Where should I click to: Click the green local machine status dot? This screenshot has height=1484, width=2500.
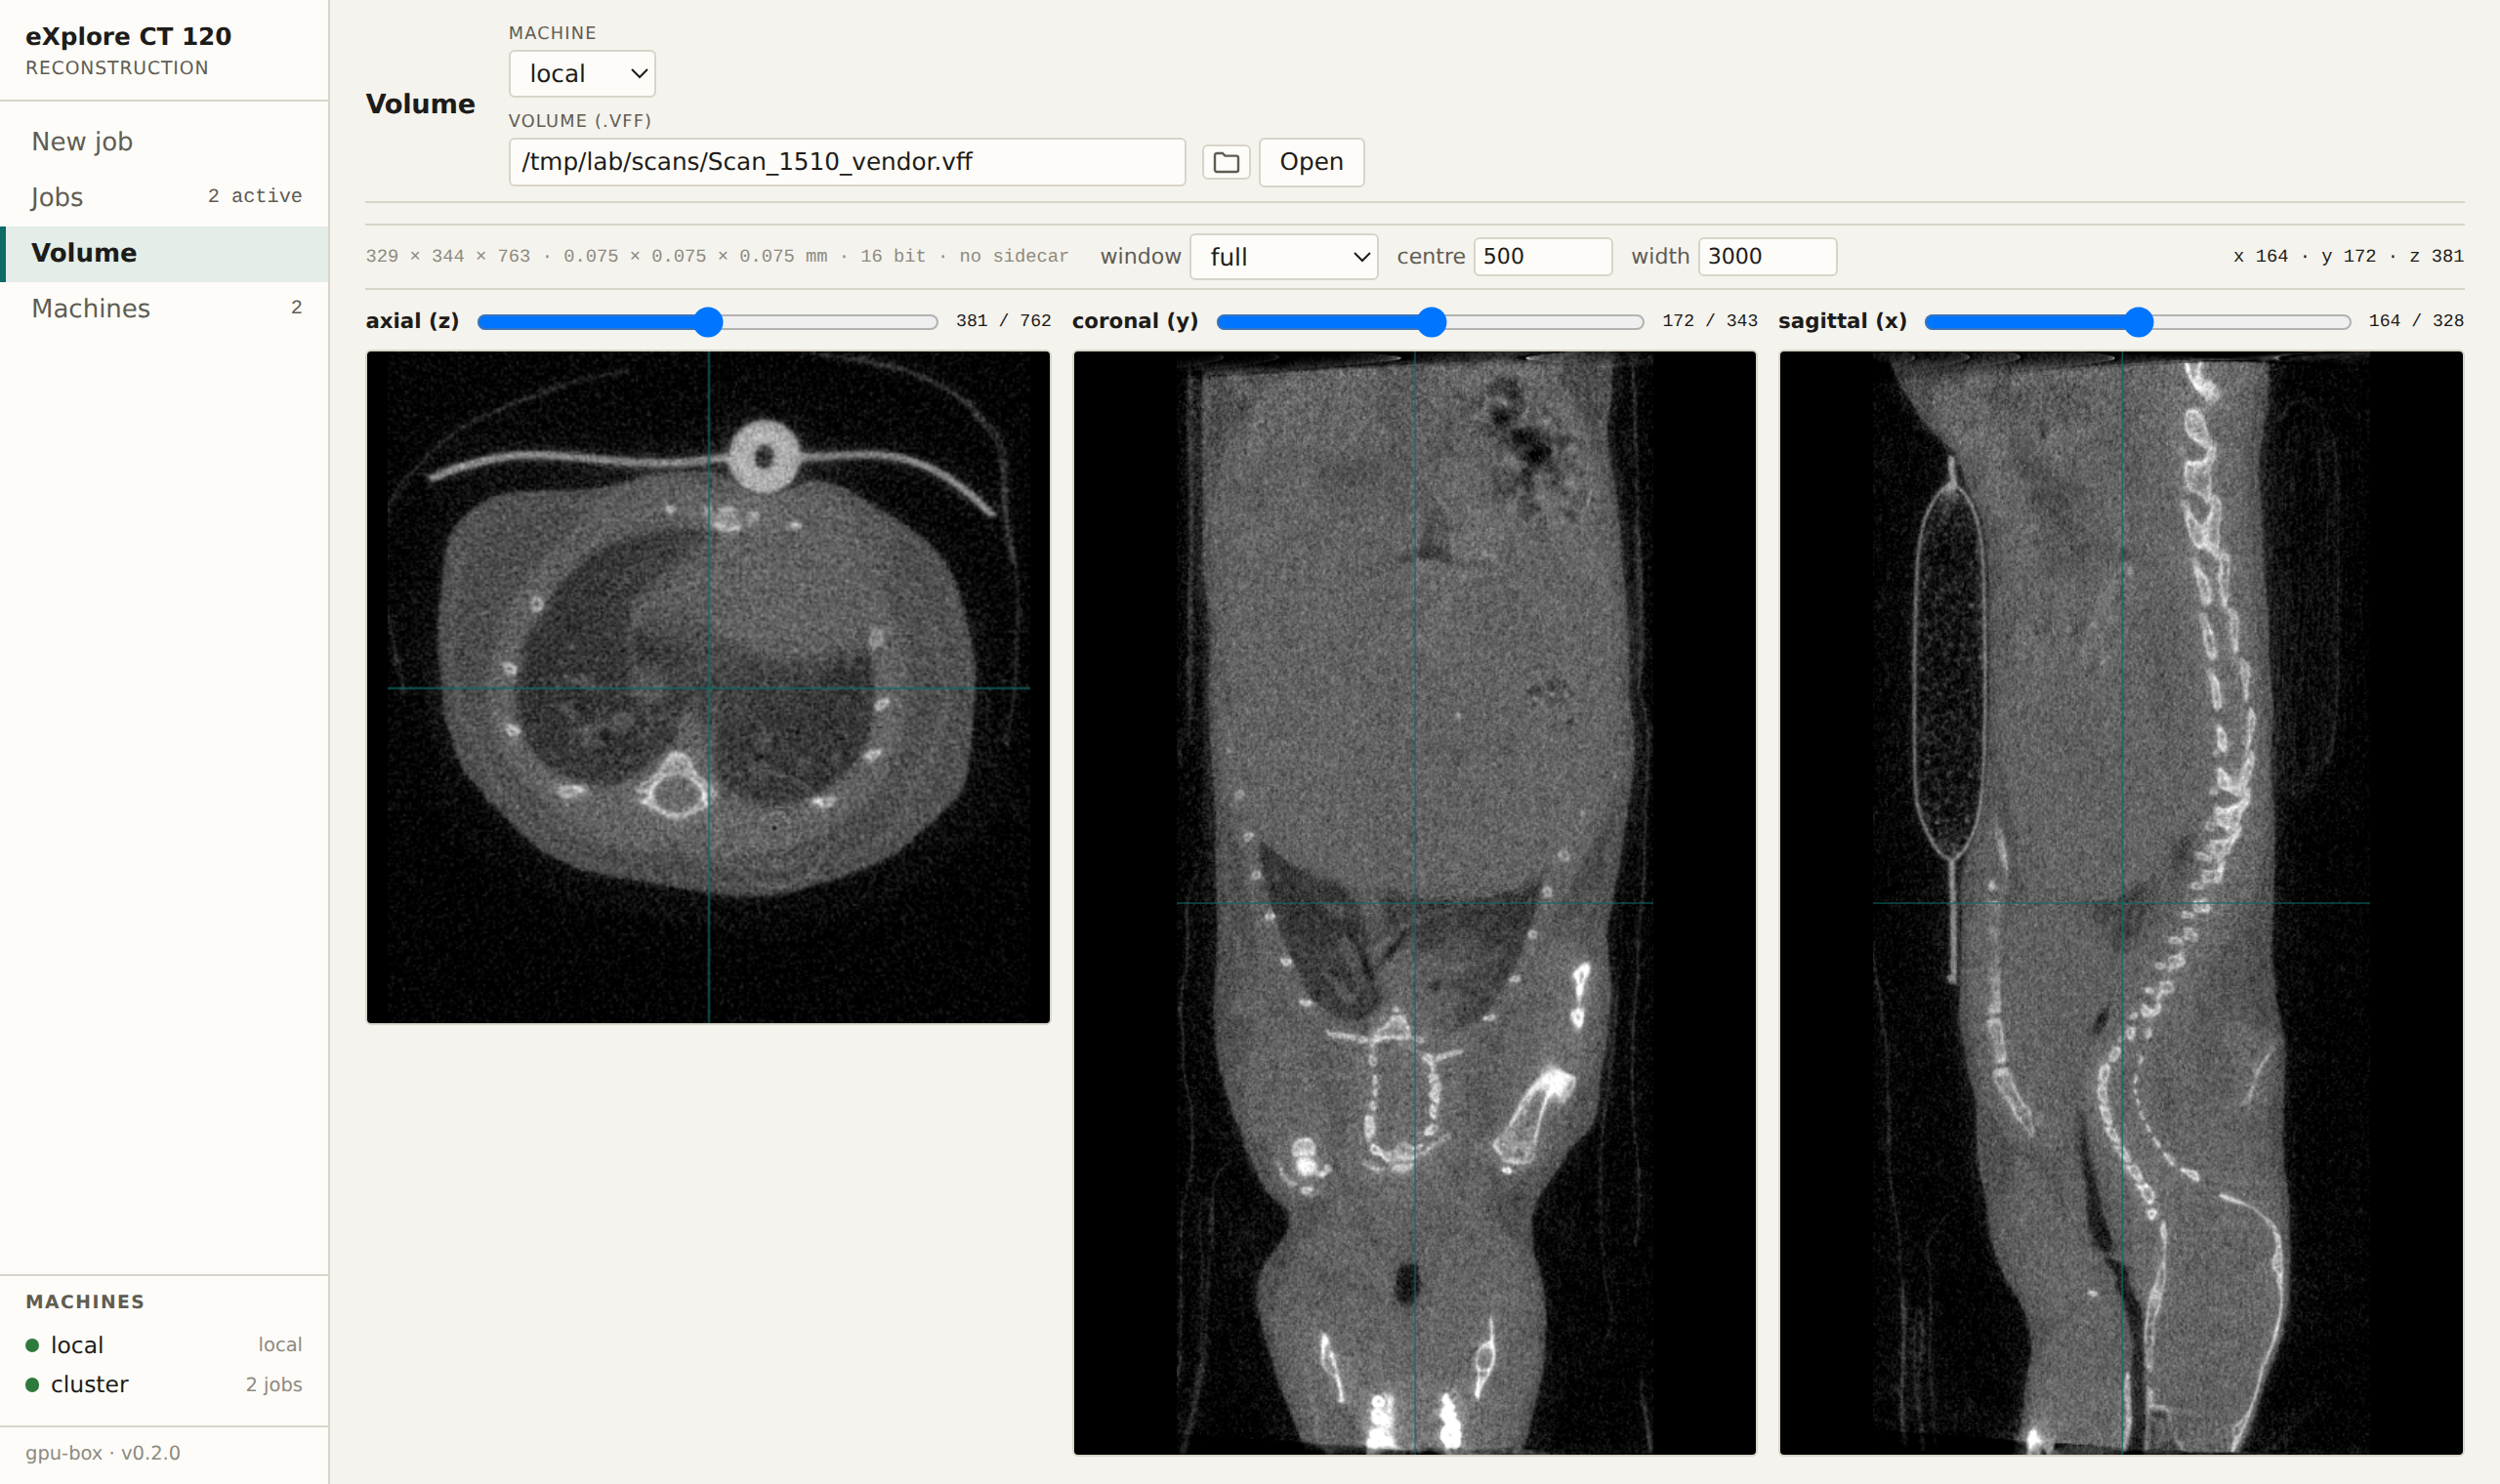point(32,1345)
